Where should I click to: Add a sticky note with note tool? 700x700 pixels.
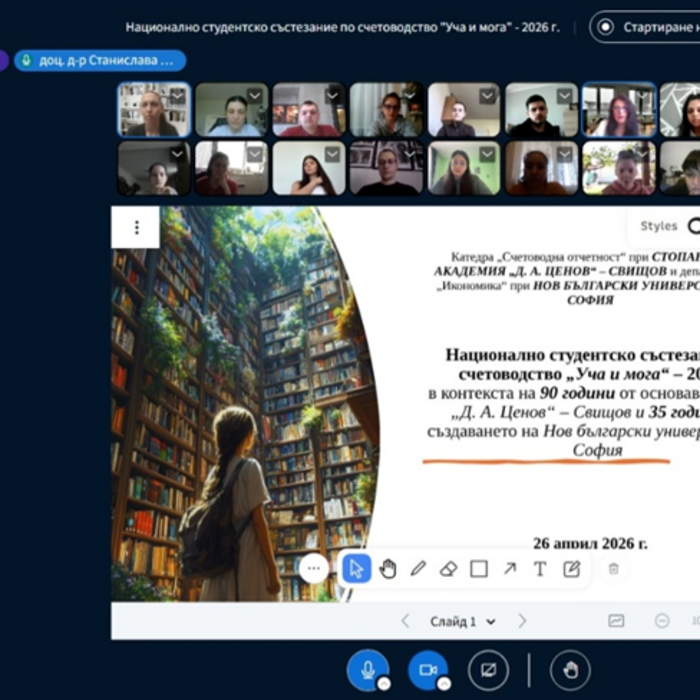click(571, 569)
